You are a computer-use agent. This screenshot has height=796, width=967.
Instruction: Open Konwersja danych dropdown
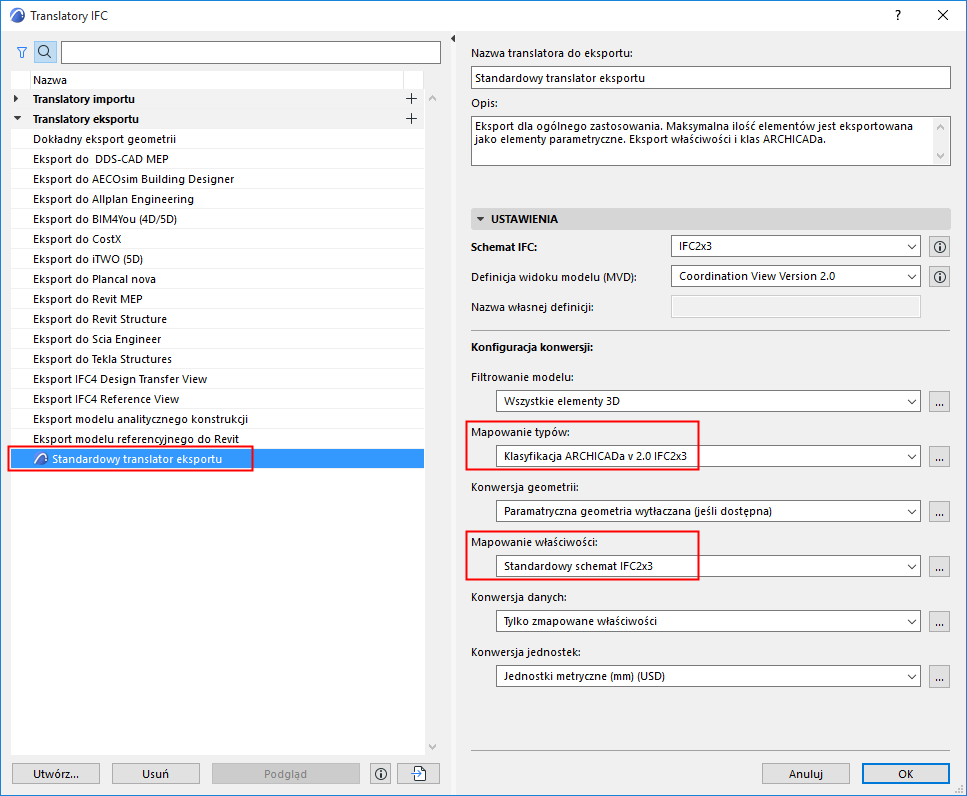pos(708,621)
